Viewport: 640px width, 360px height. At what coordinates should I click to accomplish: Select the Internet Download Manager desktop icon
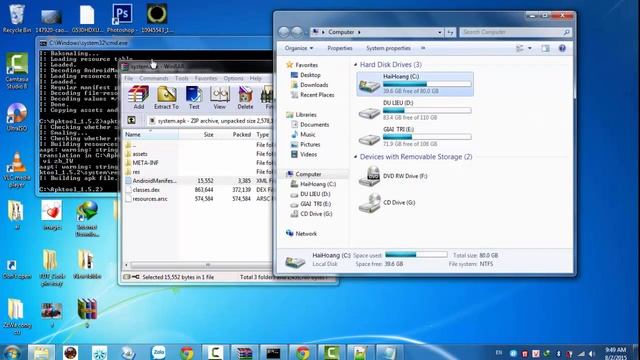87,218
